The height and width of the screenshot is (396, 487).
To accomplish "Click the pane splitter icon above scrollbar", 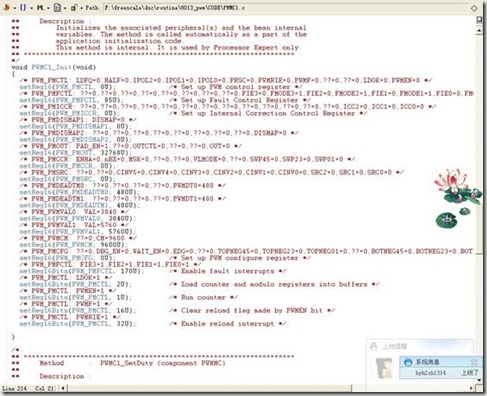I will [479, 19].
